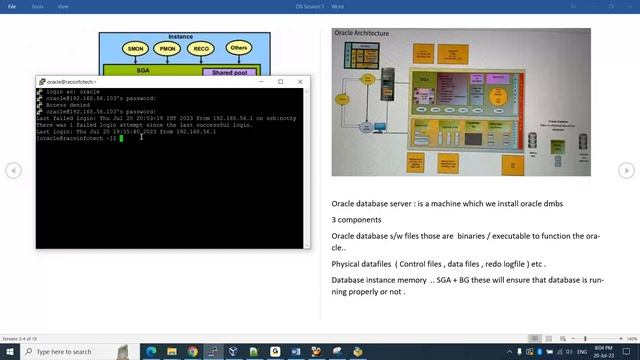Screen dimensions: 640x360
Task: Click the Bluetooth tray icon
Action: click(540, 351)
